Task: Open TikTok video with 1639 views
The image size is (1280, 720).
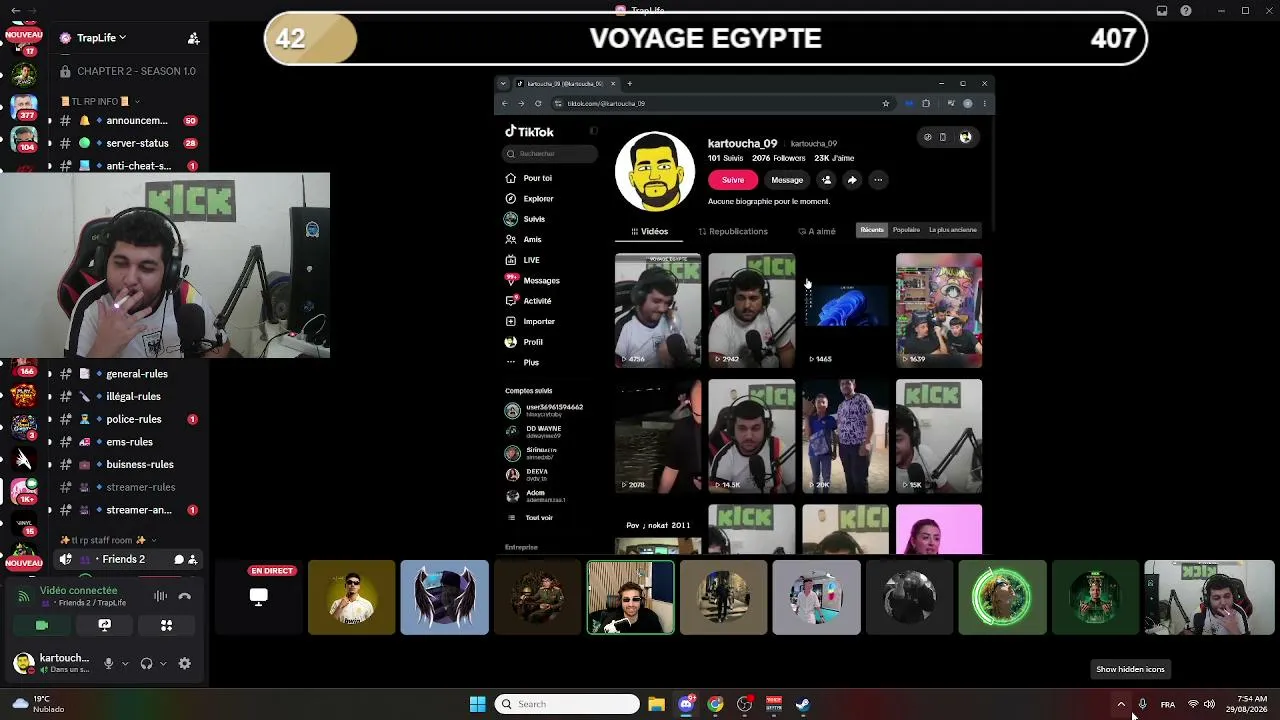Action: [939, 310]
